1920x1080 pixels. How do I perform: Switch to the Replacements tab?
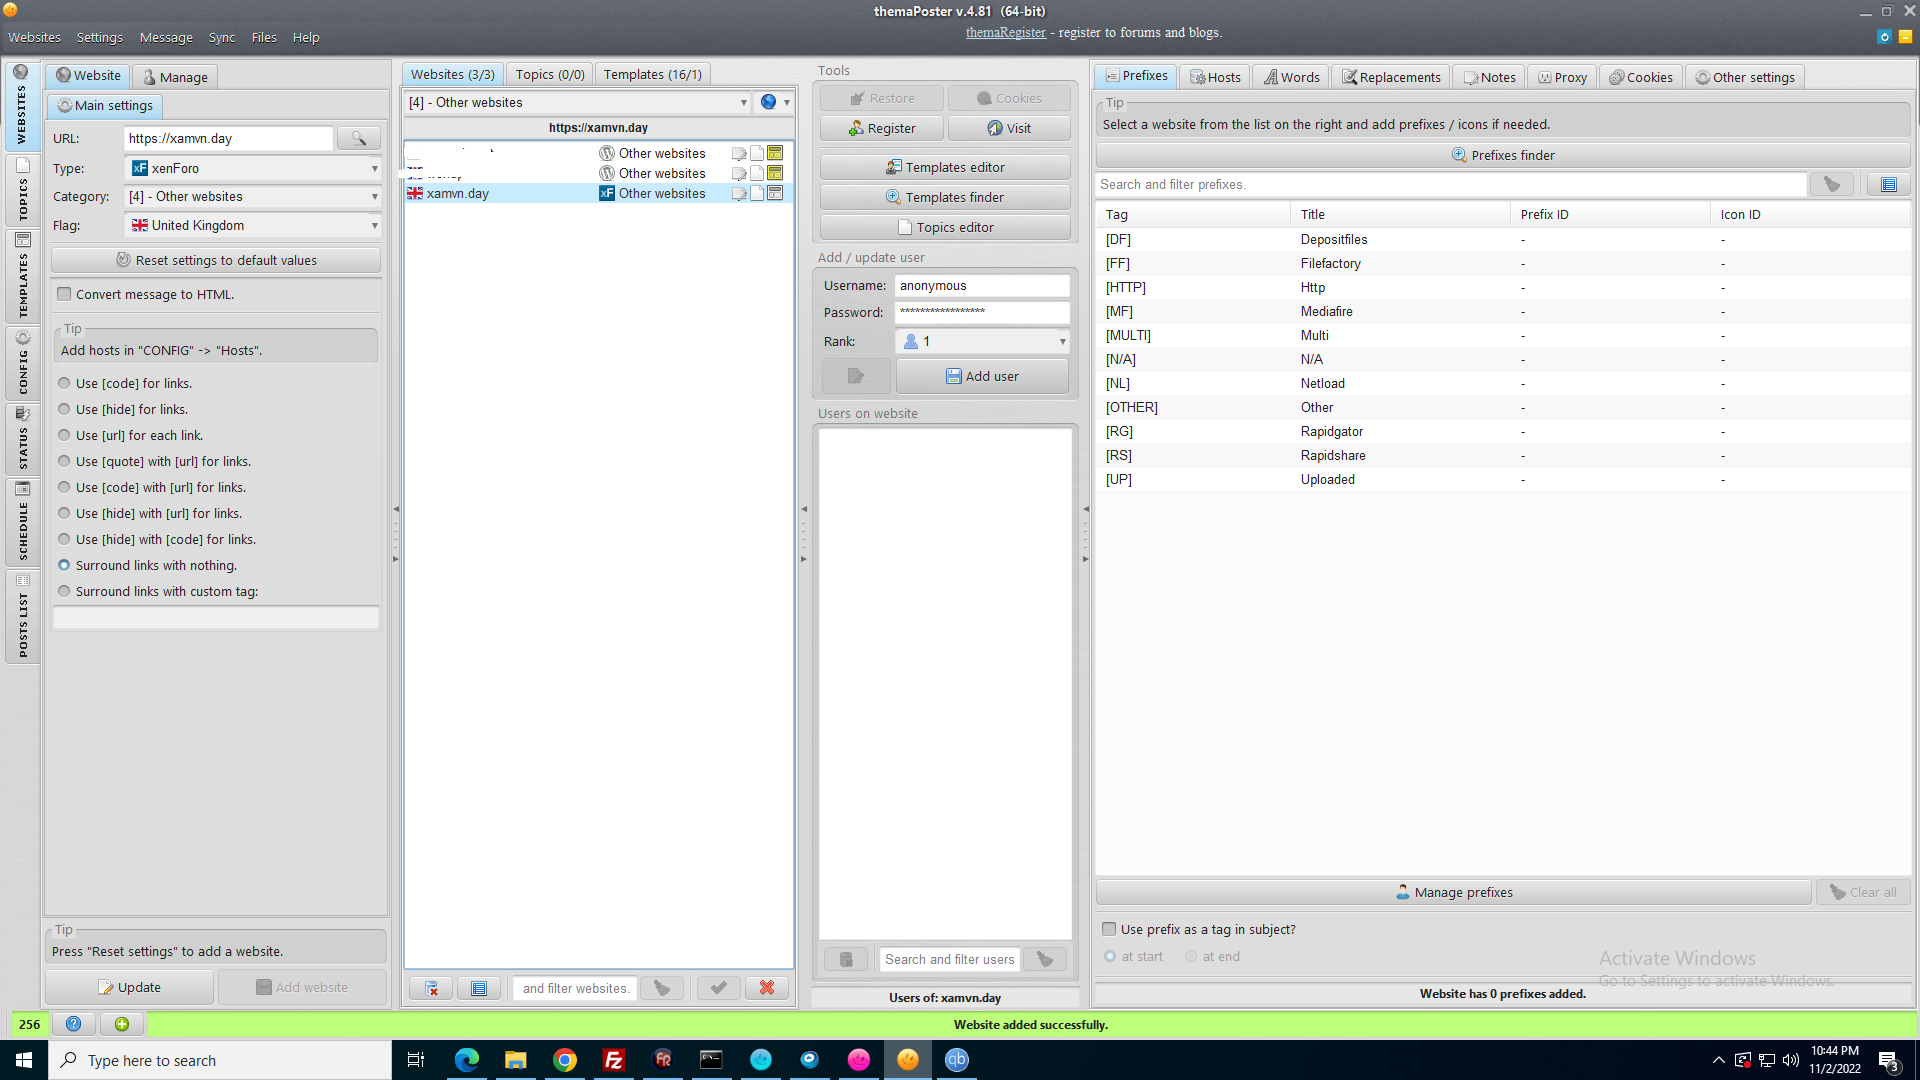click(1391, 77)
